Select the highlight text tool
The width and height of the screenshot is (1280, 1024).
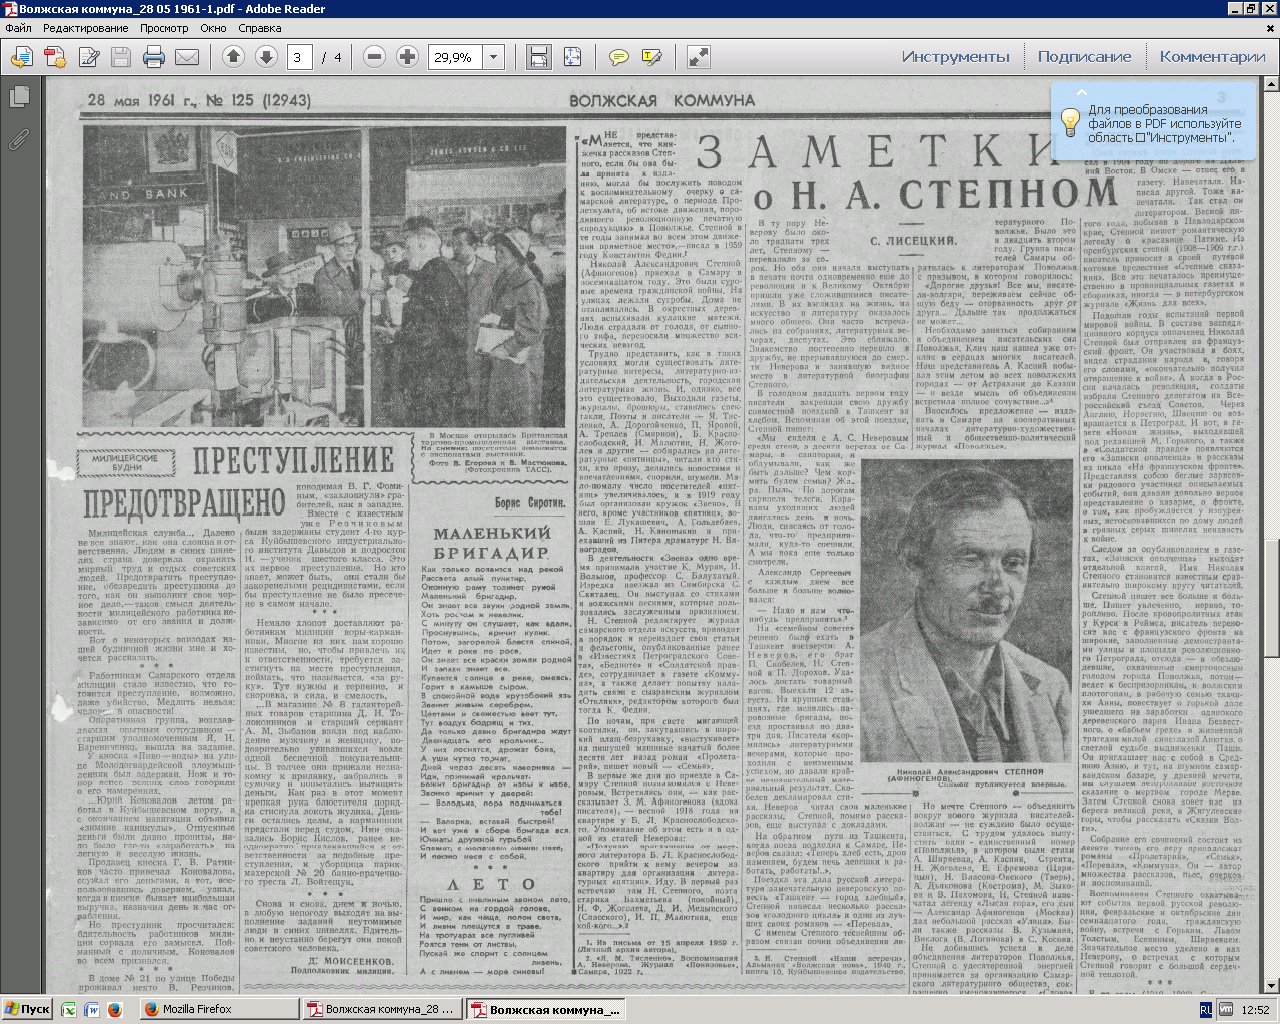[652, 57]
